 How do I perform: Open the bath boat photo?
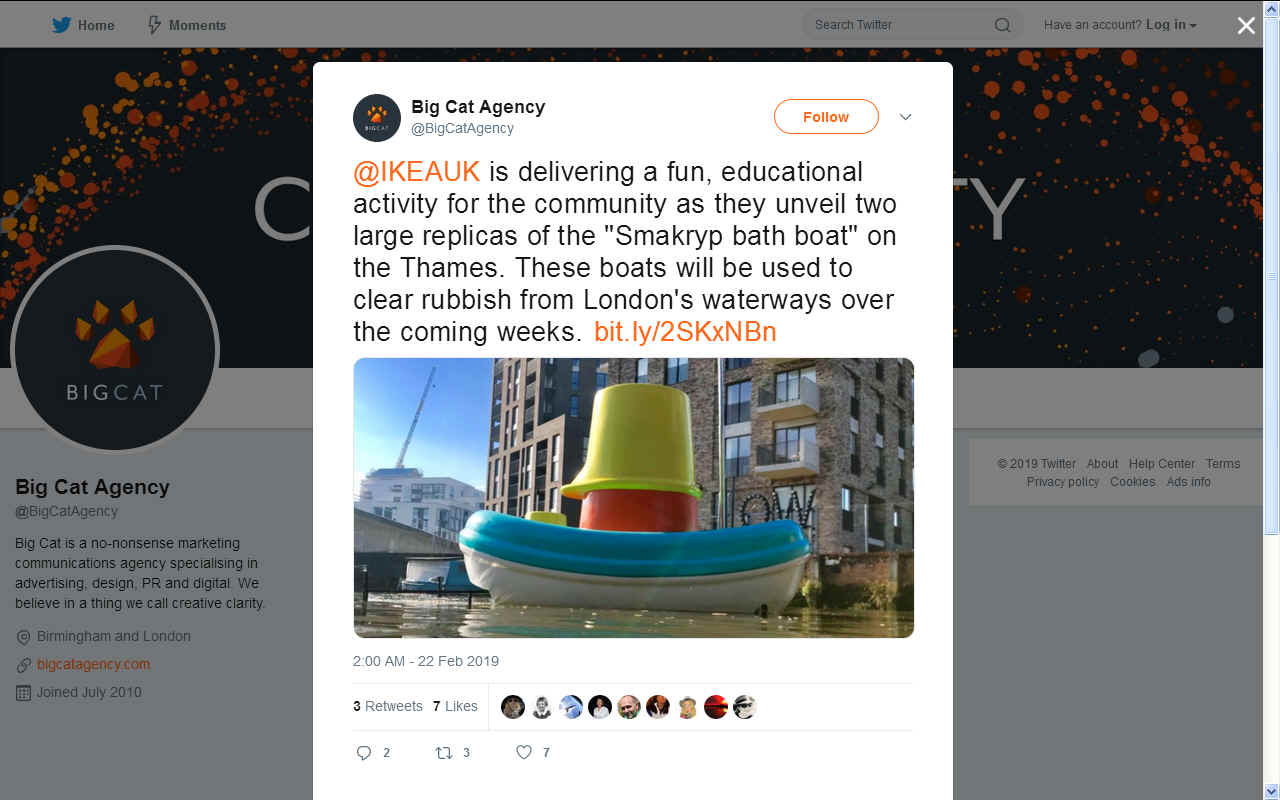click(x=634, y=498)
